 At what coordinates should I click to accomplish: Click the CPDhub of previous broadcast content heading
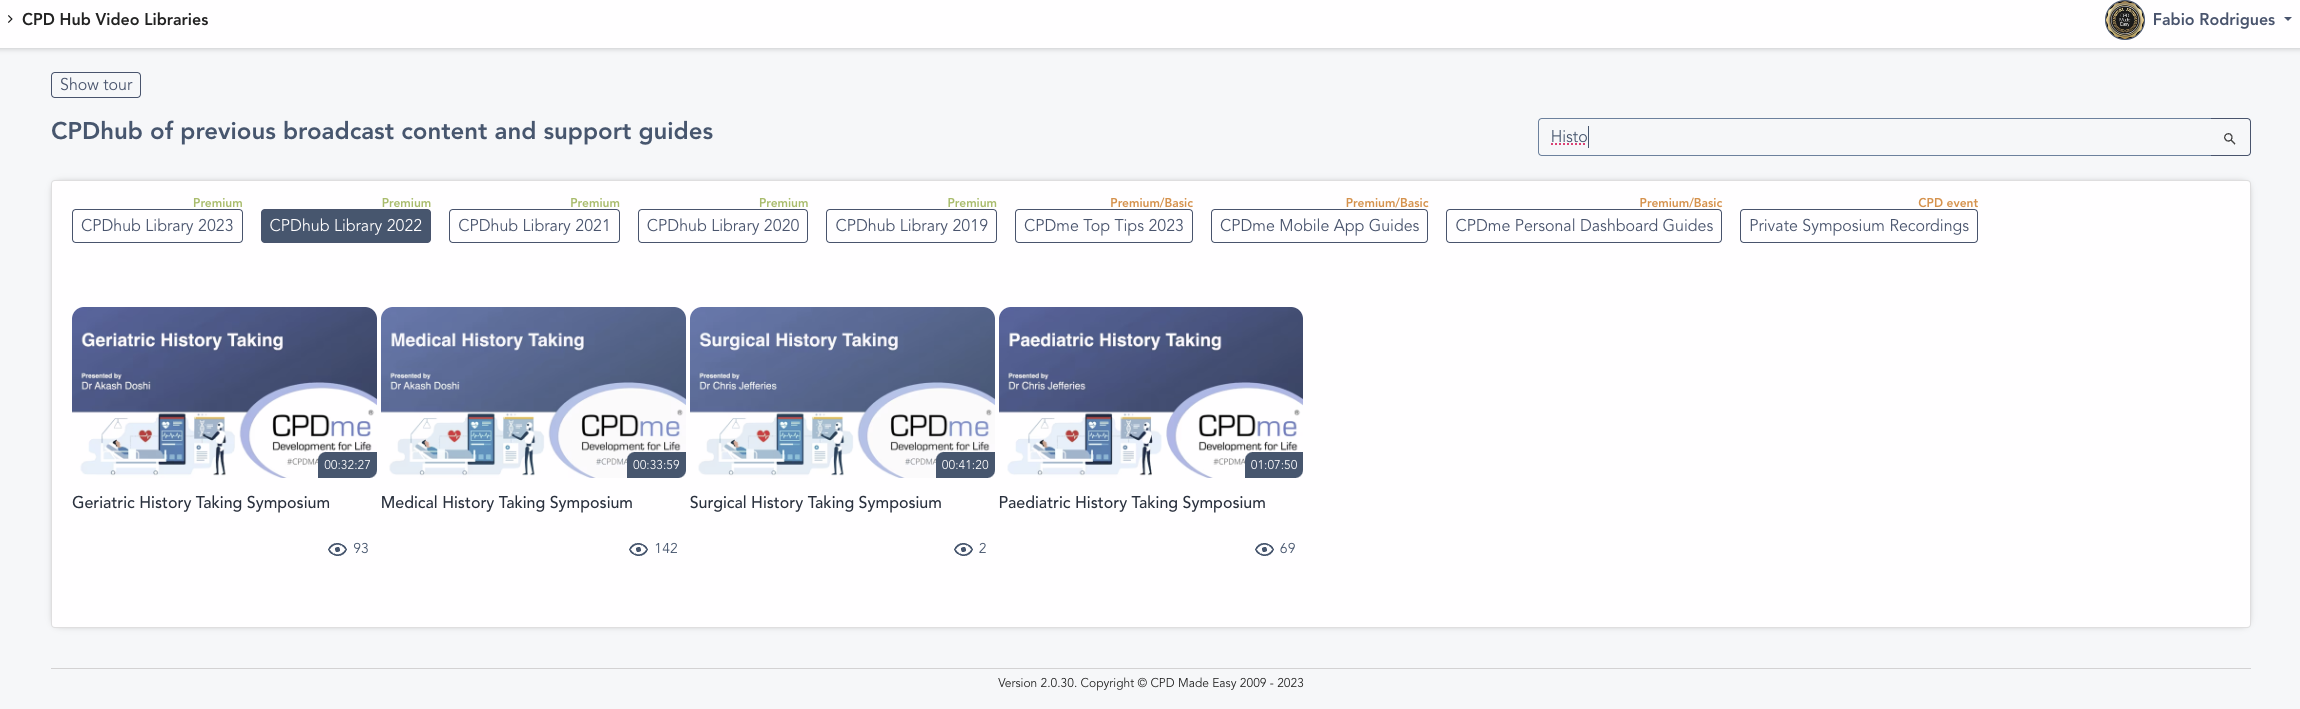coord(382,131)
